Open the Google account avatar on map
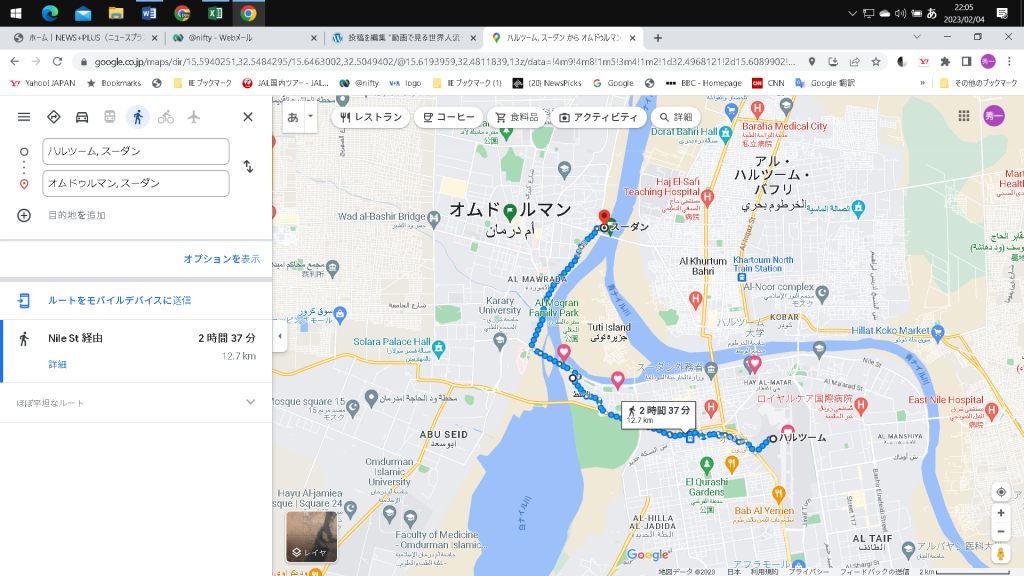Image resolution: width=1024 pixels, height=576 pixels. [994, 116]
